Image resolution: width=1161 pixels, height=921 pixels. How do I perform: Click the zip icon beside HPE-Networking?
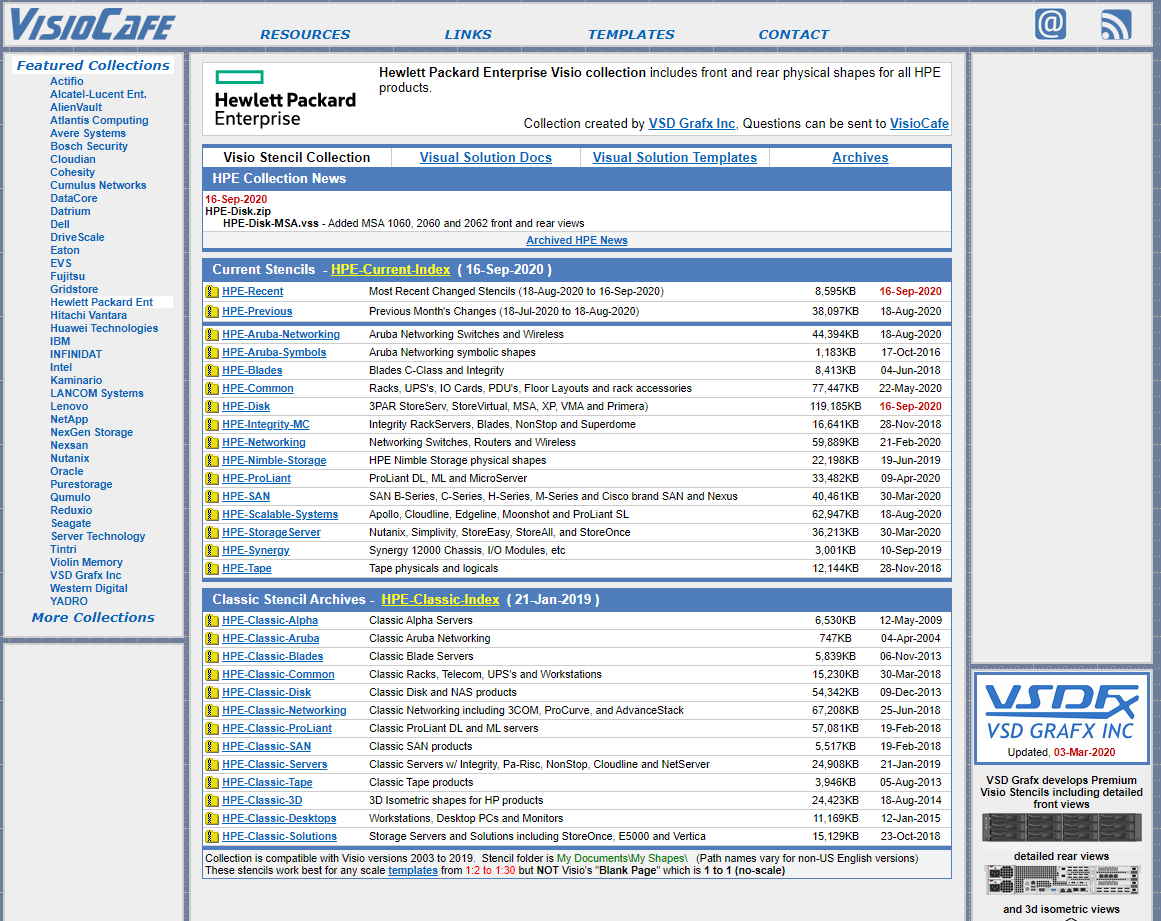(212, 443)
